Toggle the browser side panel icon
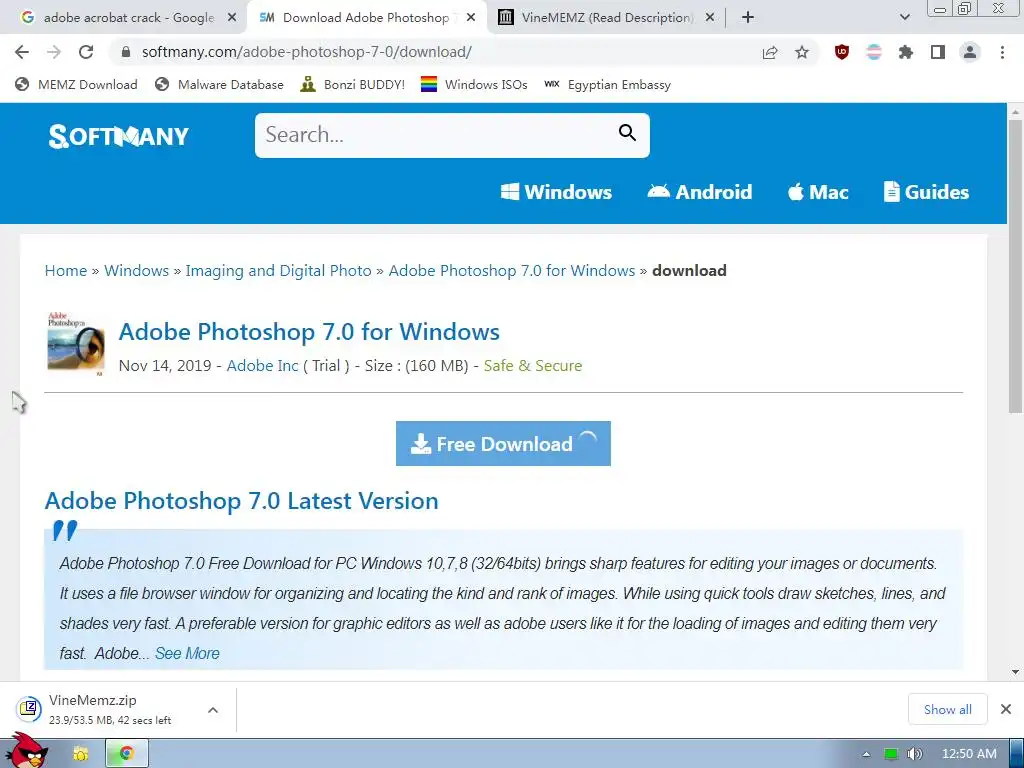Viewport: 1024px width, 768px height. click(938, 52)
